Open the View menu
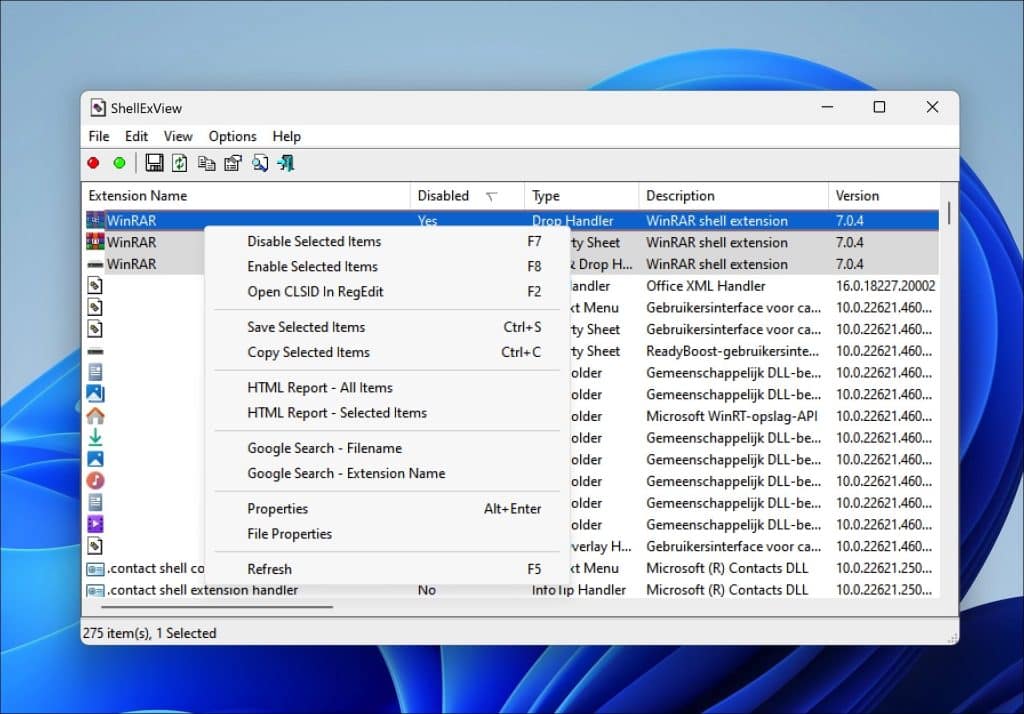Viewport: 1024px width, 714px height. coord(178,137)
